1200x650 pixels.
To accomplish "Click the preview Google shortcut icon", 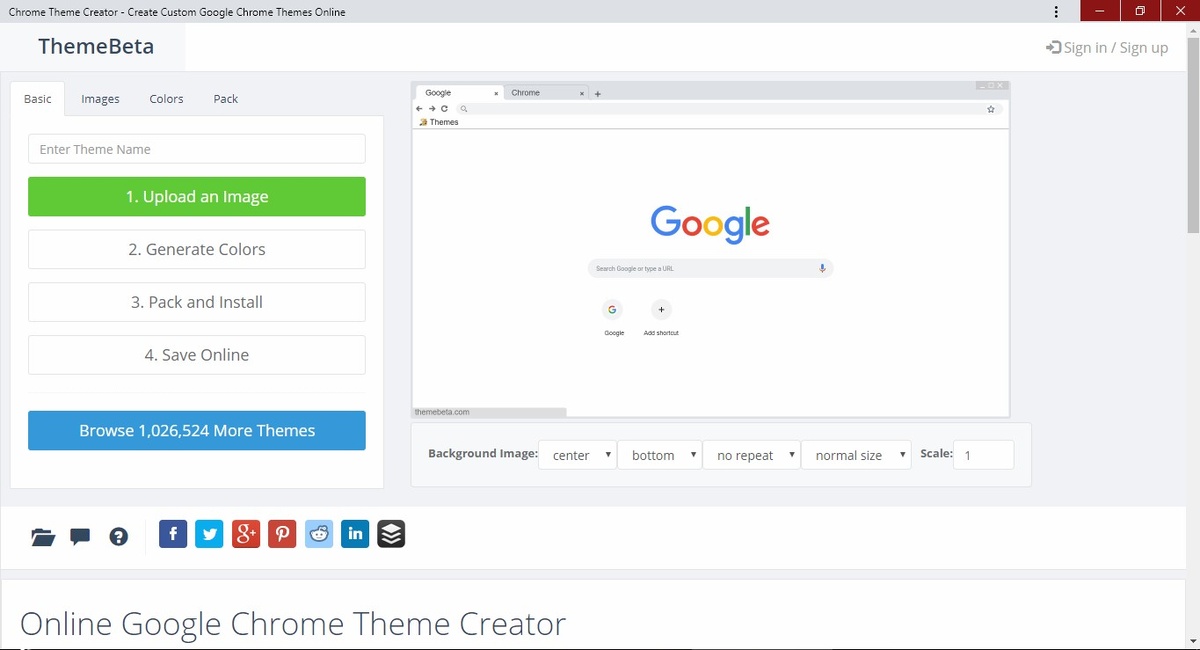I will 613,310.
